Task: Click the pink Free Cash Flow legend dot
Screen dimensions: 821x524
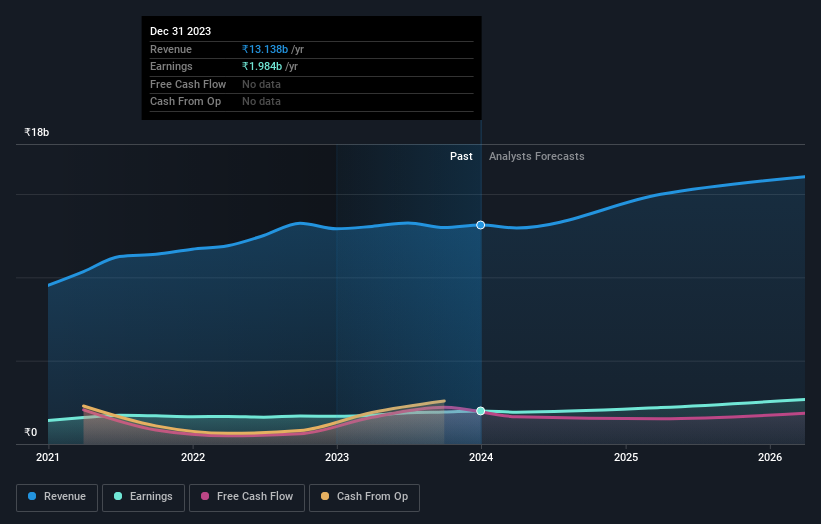Action: (x=205, y=496)
